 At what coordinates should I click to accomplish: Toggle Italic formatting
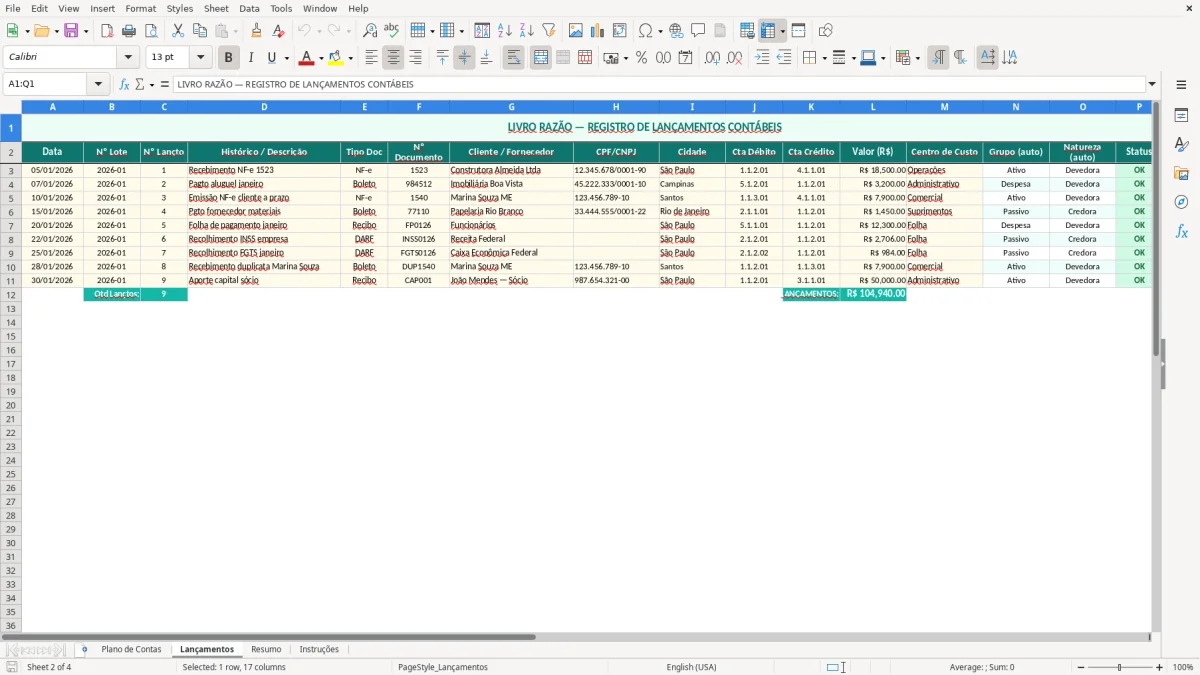[251, 58]
